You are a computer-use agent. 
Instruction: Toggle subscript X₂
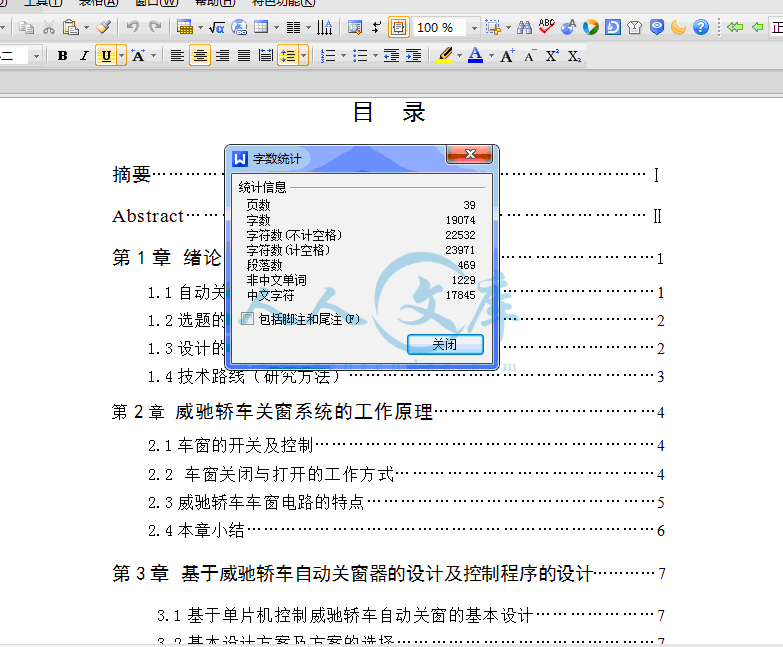574,56
